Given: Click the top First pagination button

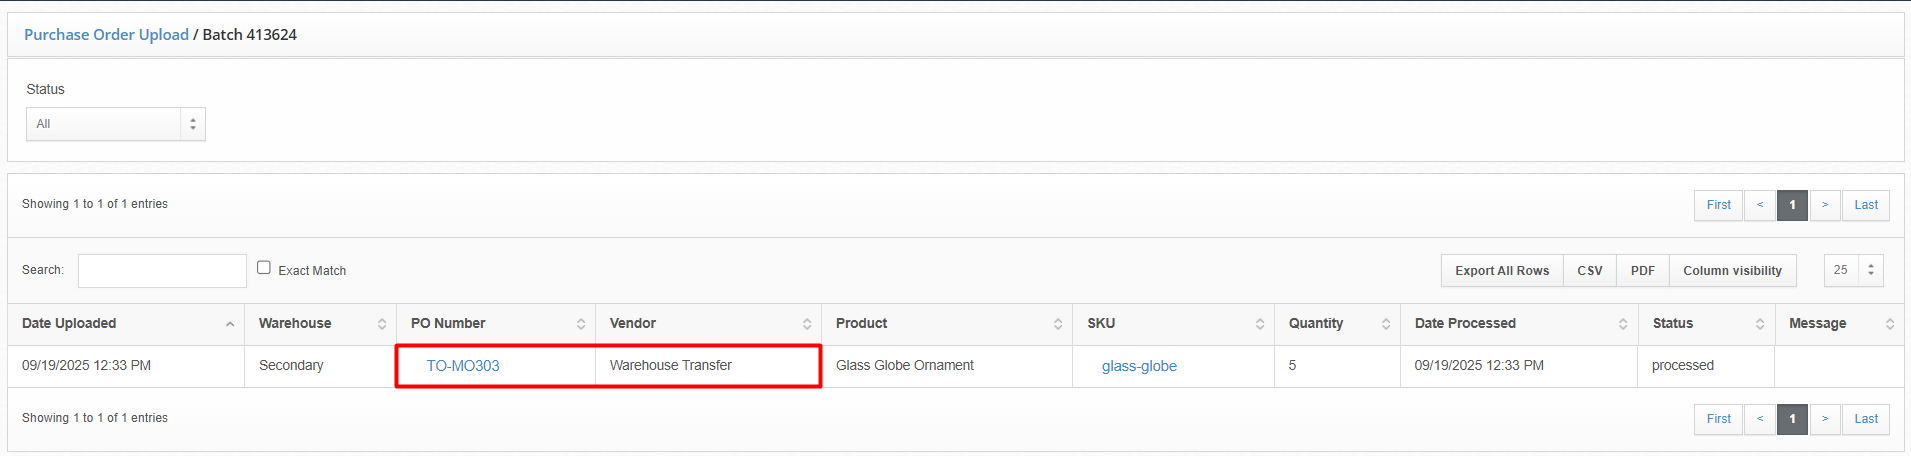Looking at the screenshot, I should coord(1719,205).
